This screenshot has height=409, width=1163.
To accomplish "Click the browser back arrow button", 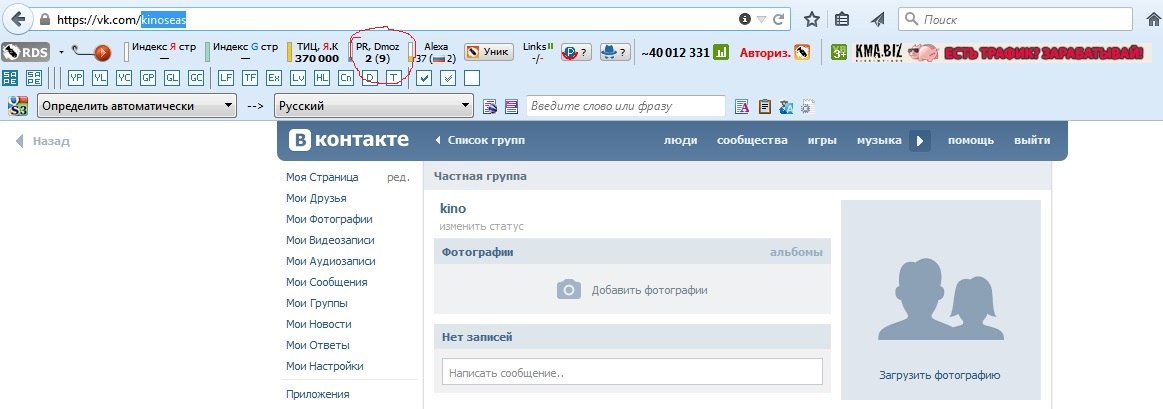I will tap(18, 19).
